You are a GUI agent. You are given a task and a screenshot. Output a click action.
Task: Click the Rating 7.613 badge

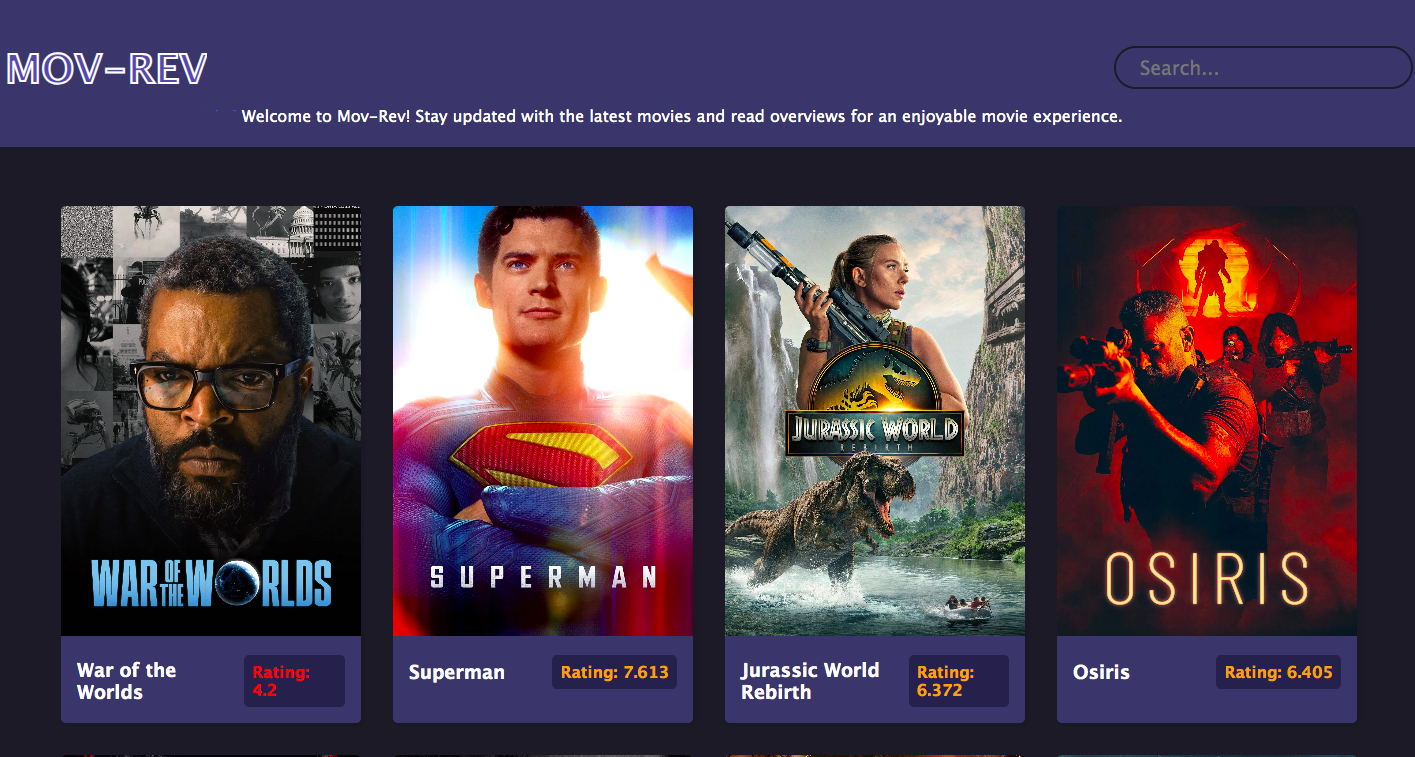click(x=614, y=672)
